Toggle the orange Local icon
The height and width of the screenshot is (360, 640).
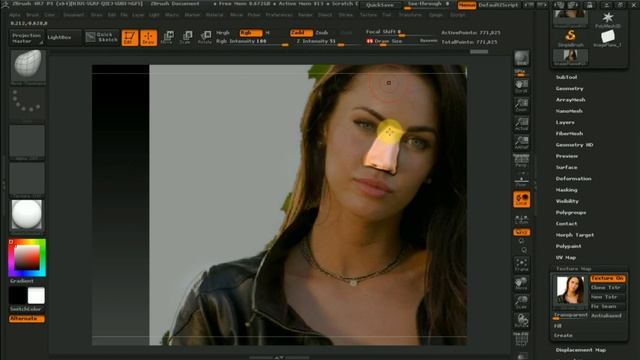tap(522, 199)
